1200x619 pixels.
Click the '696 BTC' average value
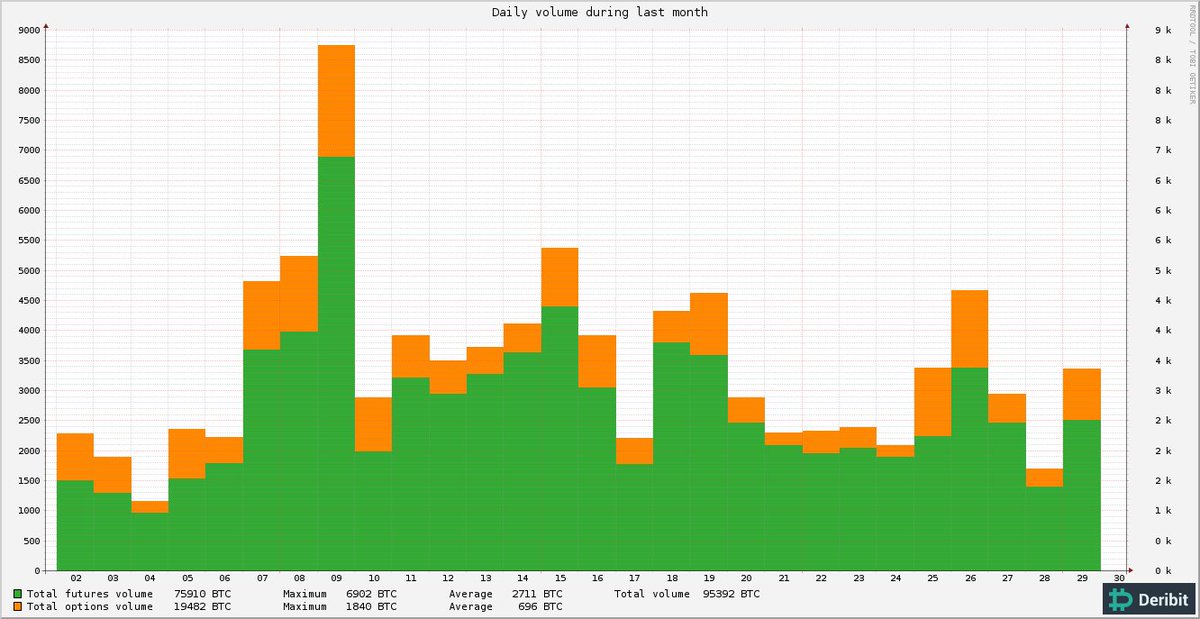[x=541, y=606]
